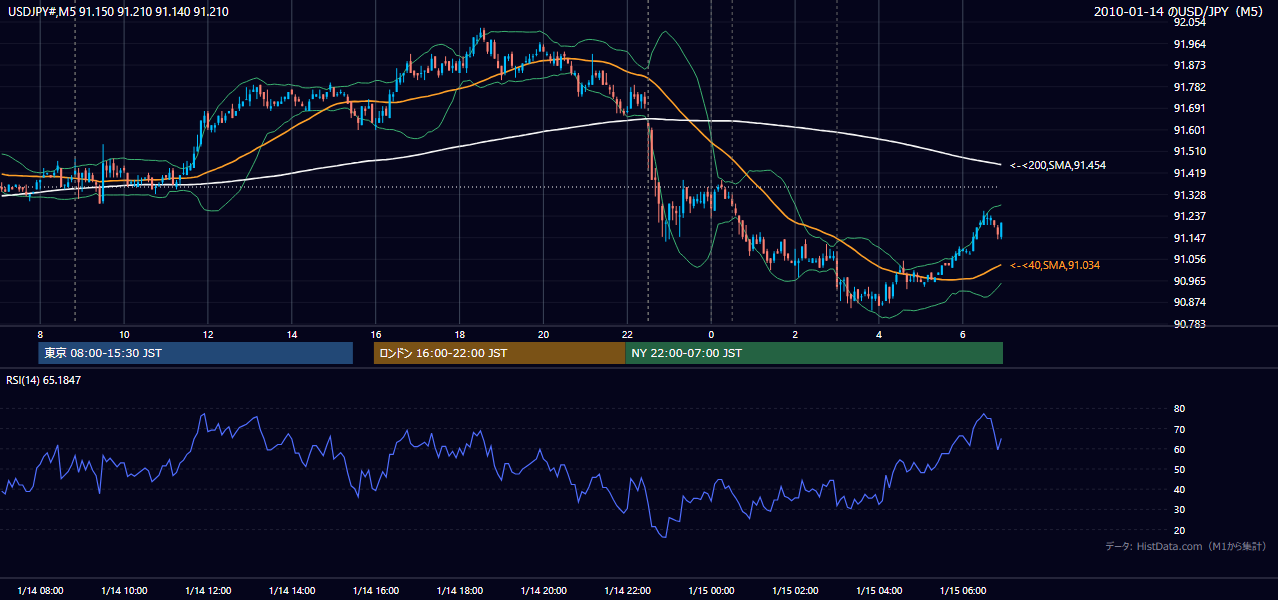The height and width of the screenshot is (600, 1278).
Task: Click hour tick 8 under the price chart
Action: [40, 334]
